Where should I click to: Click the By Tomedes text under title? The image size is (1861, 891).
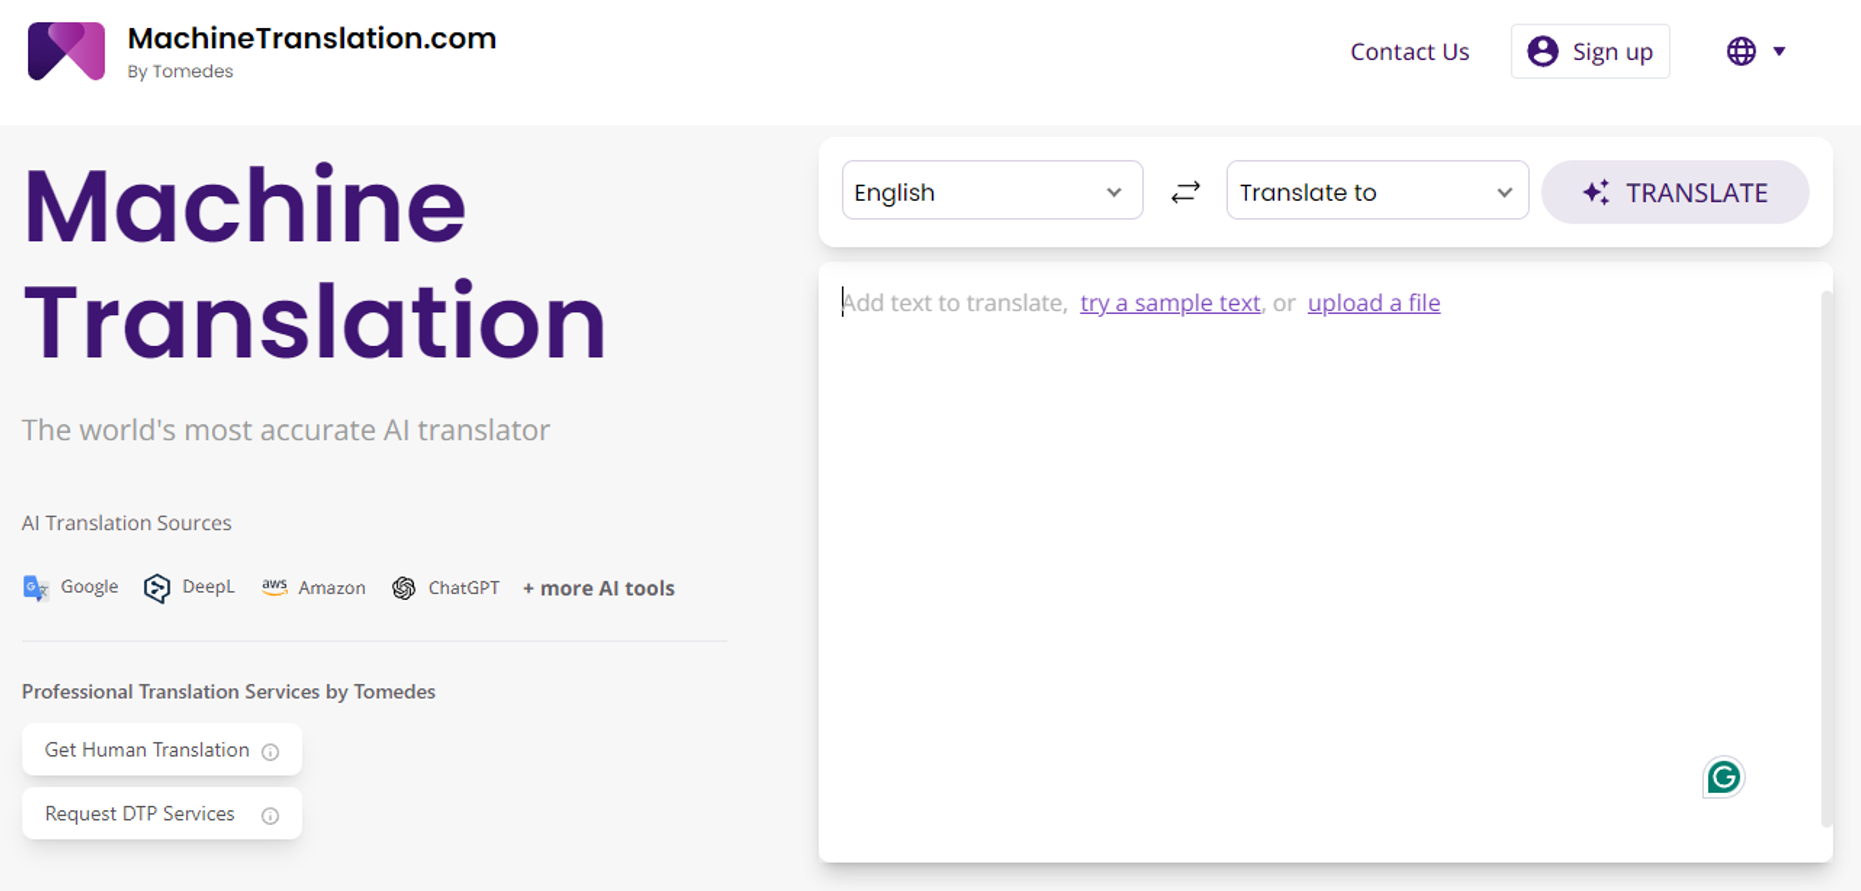coord(180,72)
